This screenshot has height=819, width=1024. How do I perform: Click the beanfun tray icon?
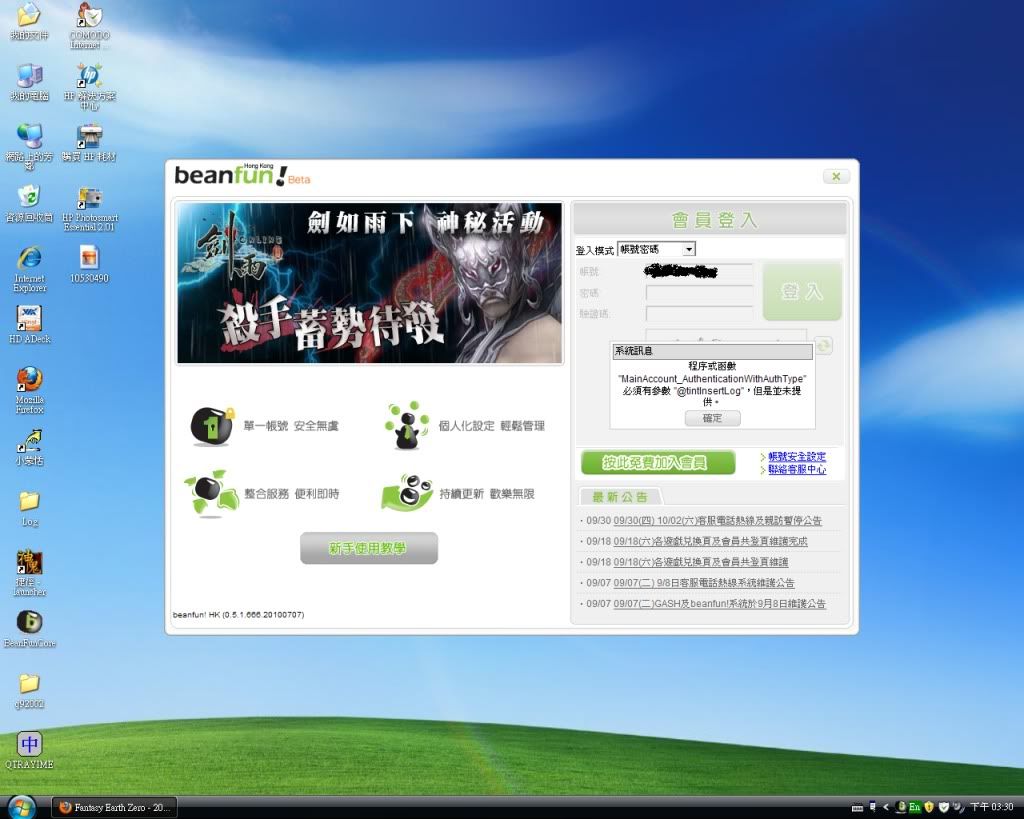[901, 807]
